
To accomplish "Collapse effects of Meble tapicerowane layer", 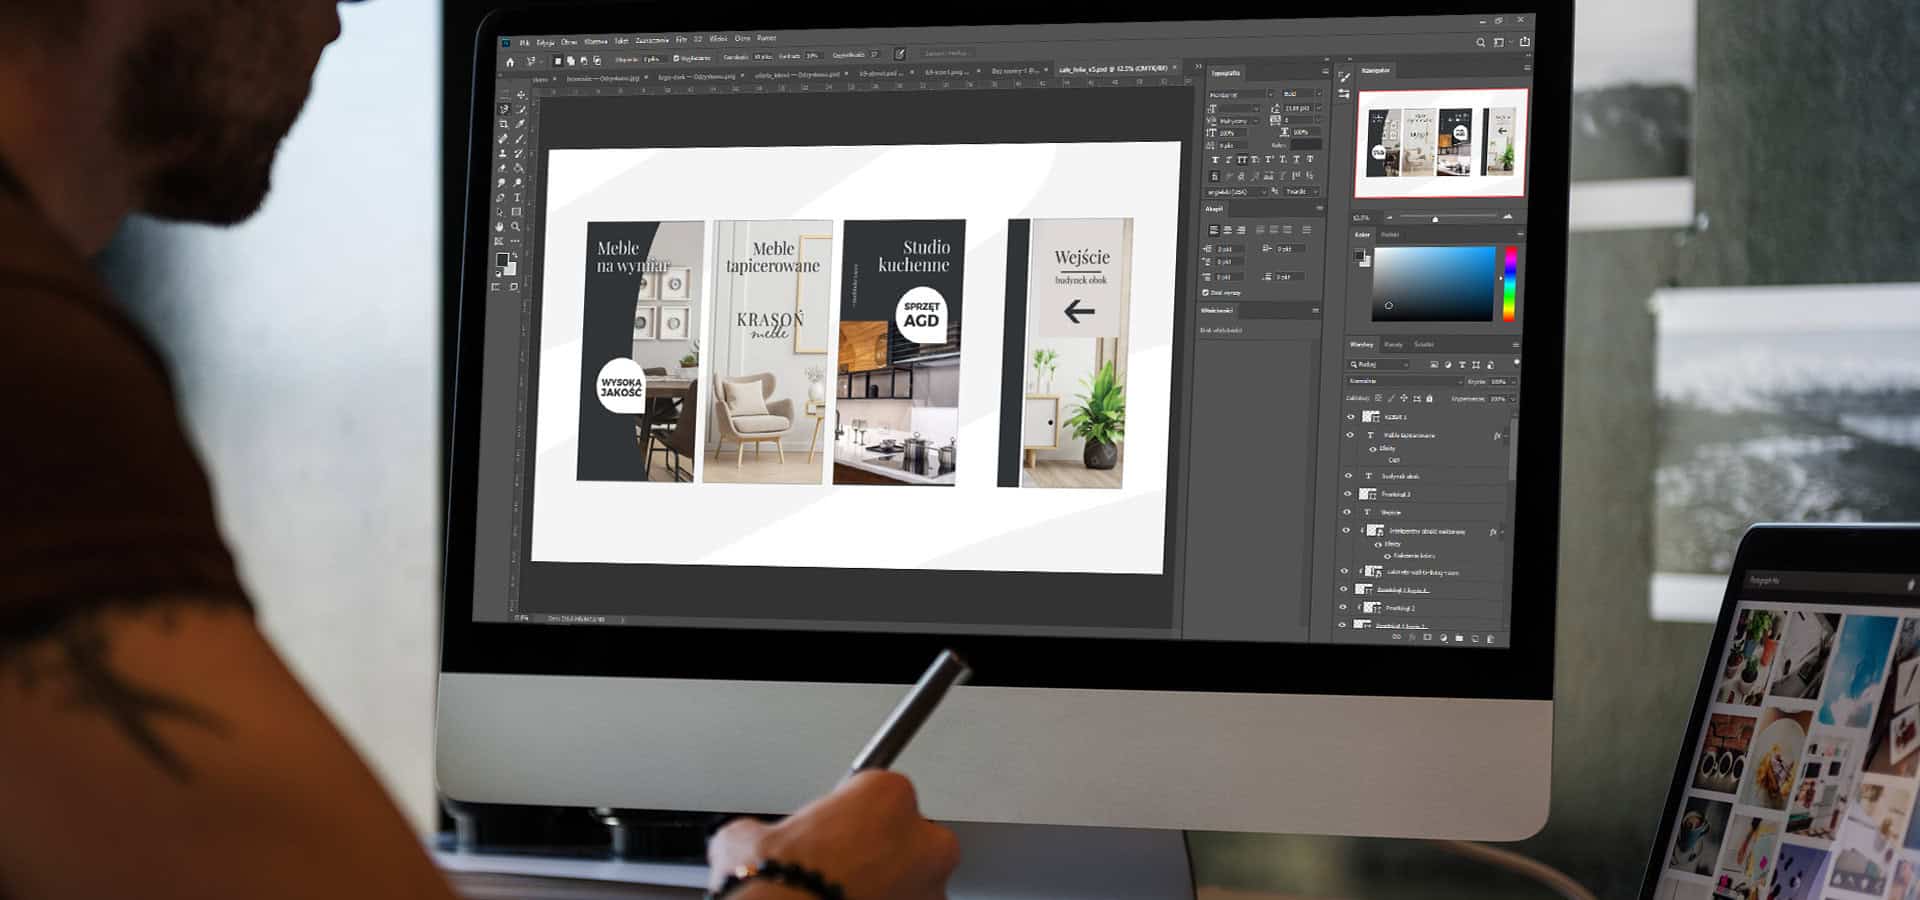I will pyautogui.click(x=1506, y=436).
